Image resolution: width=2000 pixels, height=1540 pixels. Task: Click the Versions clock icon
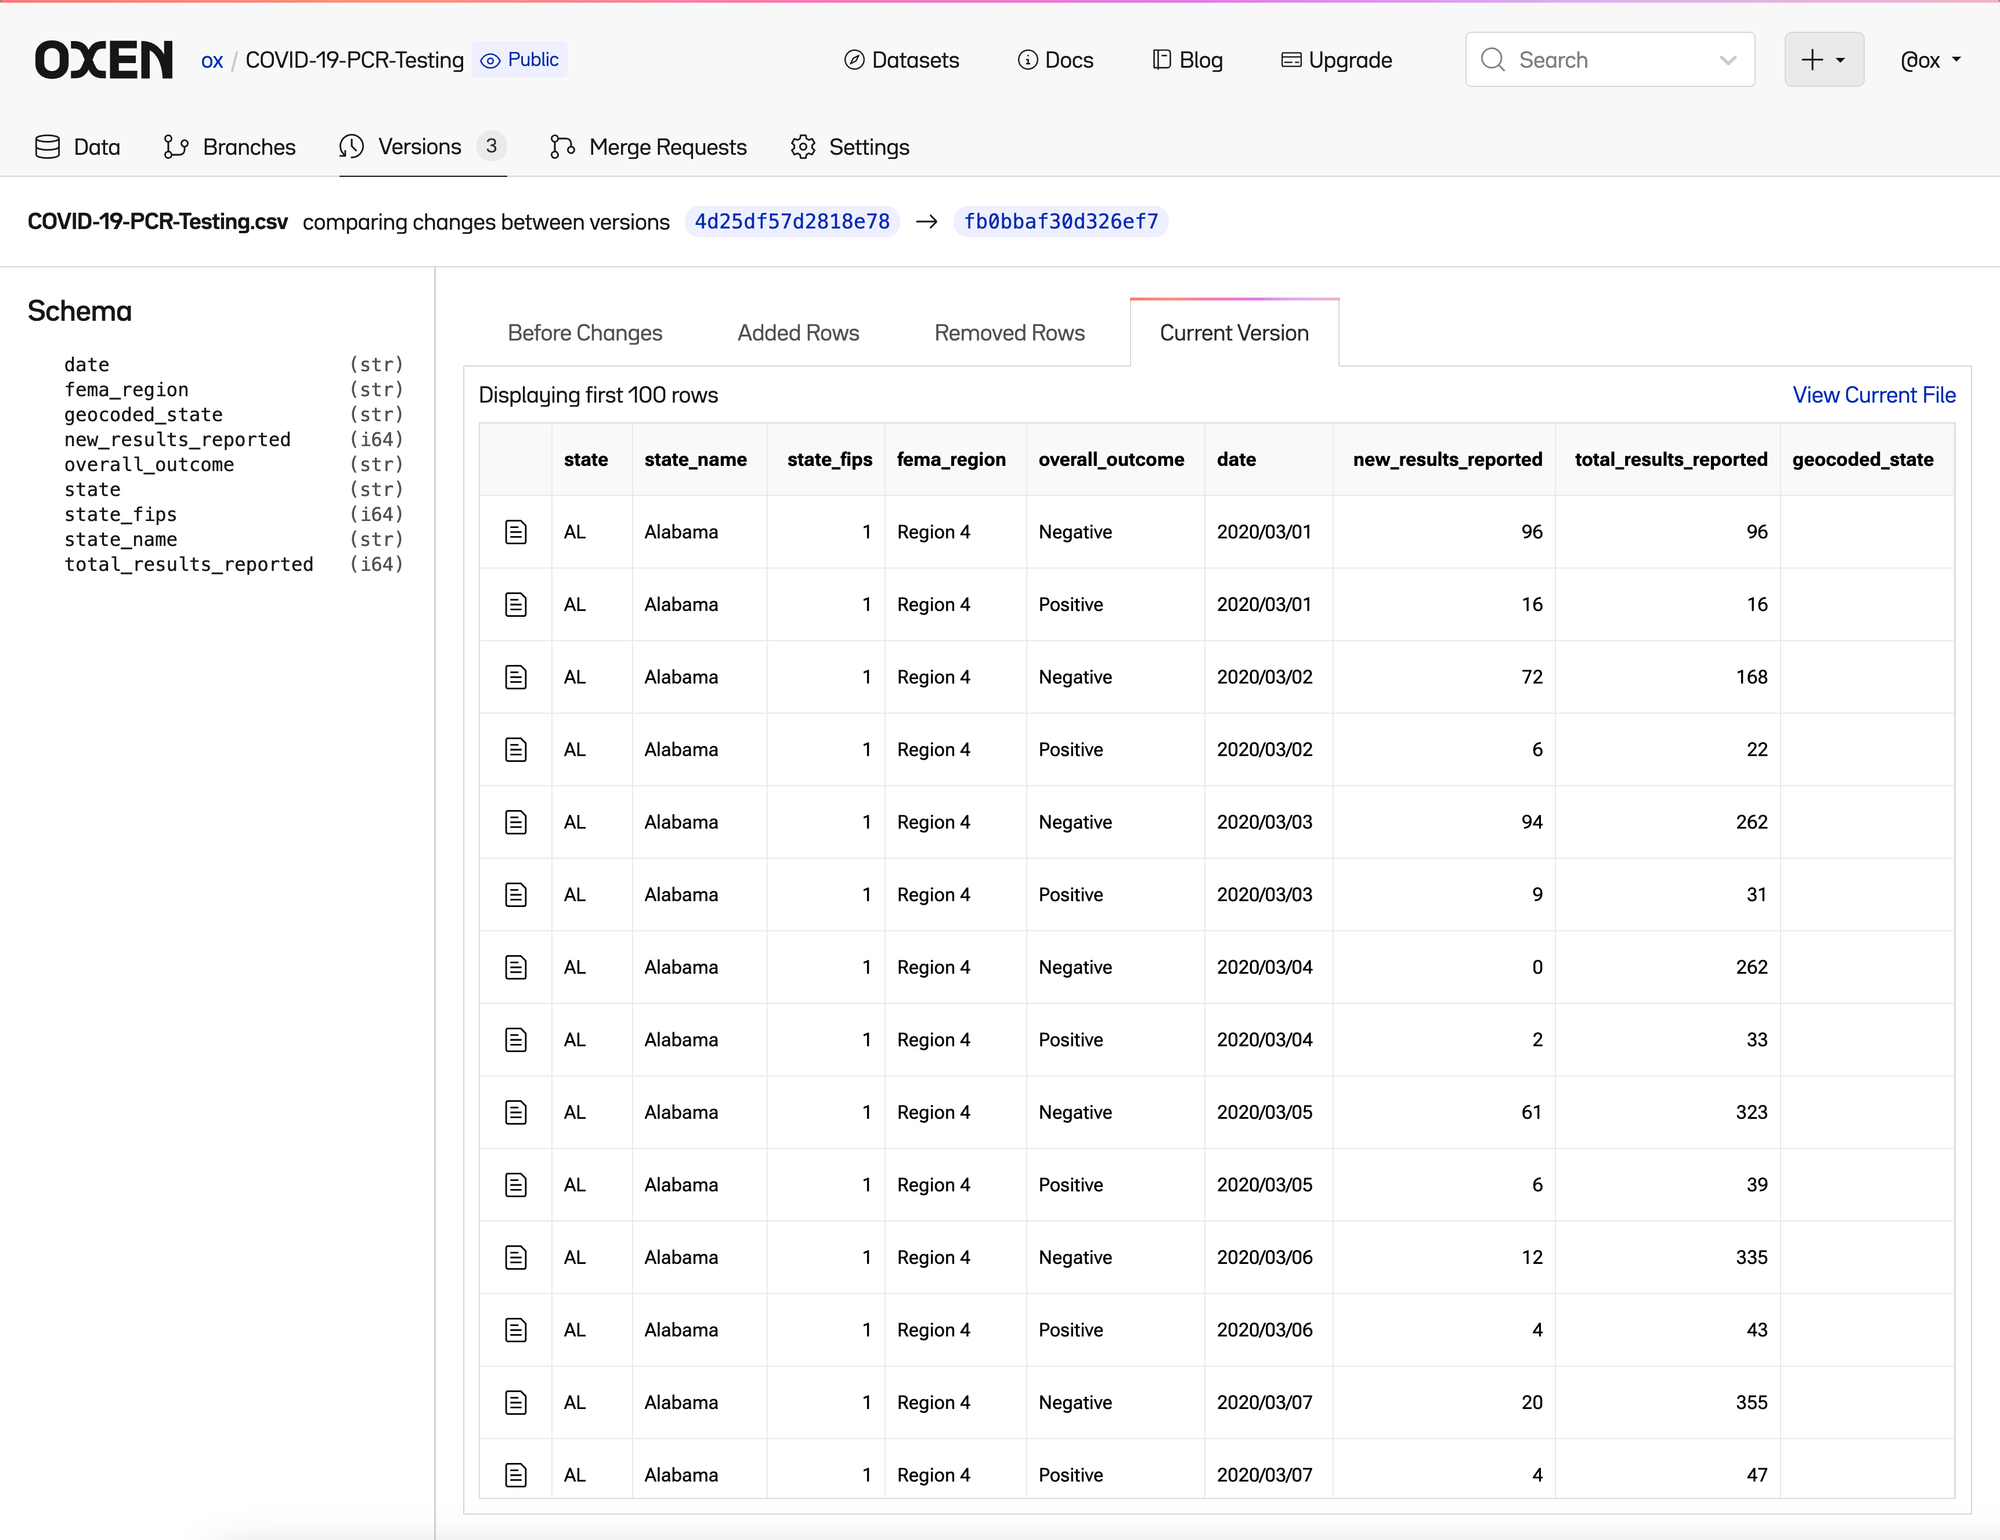(x=351, y=147)
